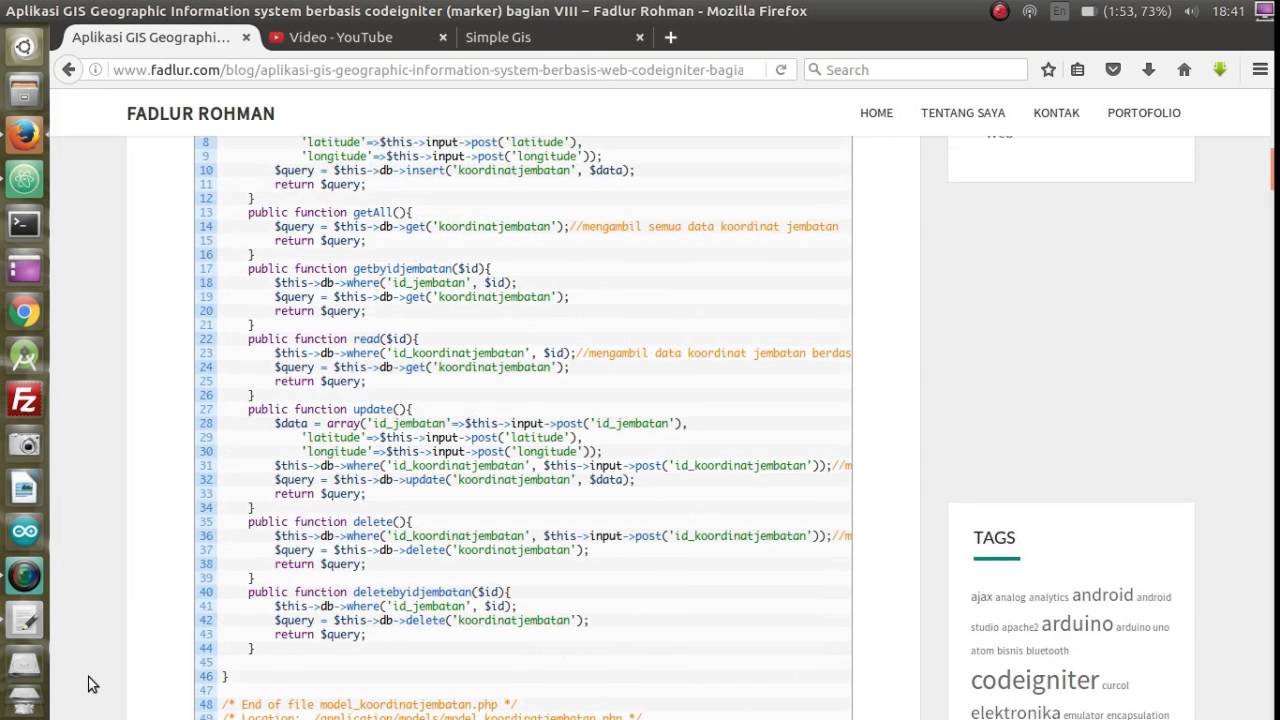
Task: Show bookmarks list icon
Action: click(x=1077, y=70)
